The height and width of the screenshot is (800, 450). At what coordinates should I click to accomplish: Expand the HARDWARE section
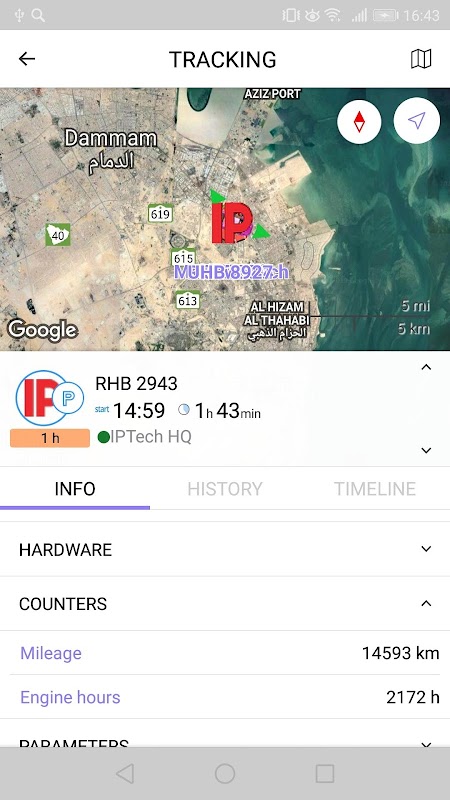click(x=225, y=549)
